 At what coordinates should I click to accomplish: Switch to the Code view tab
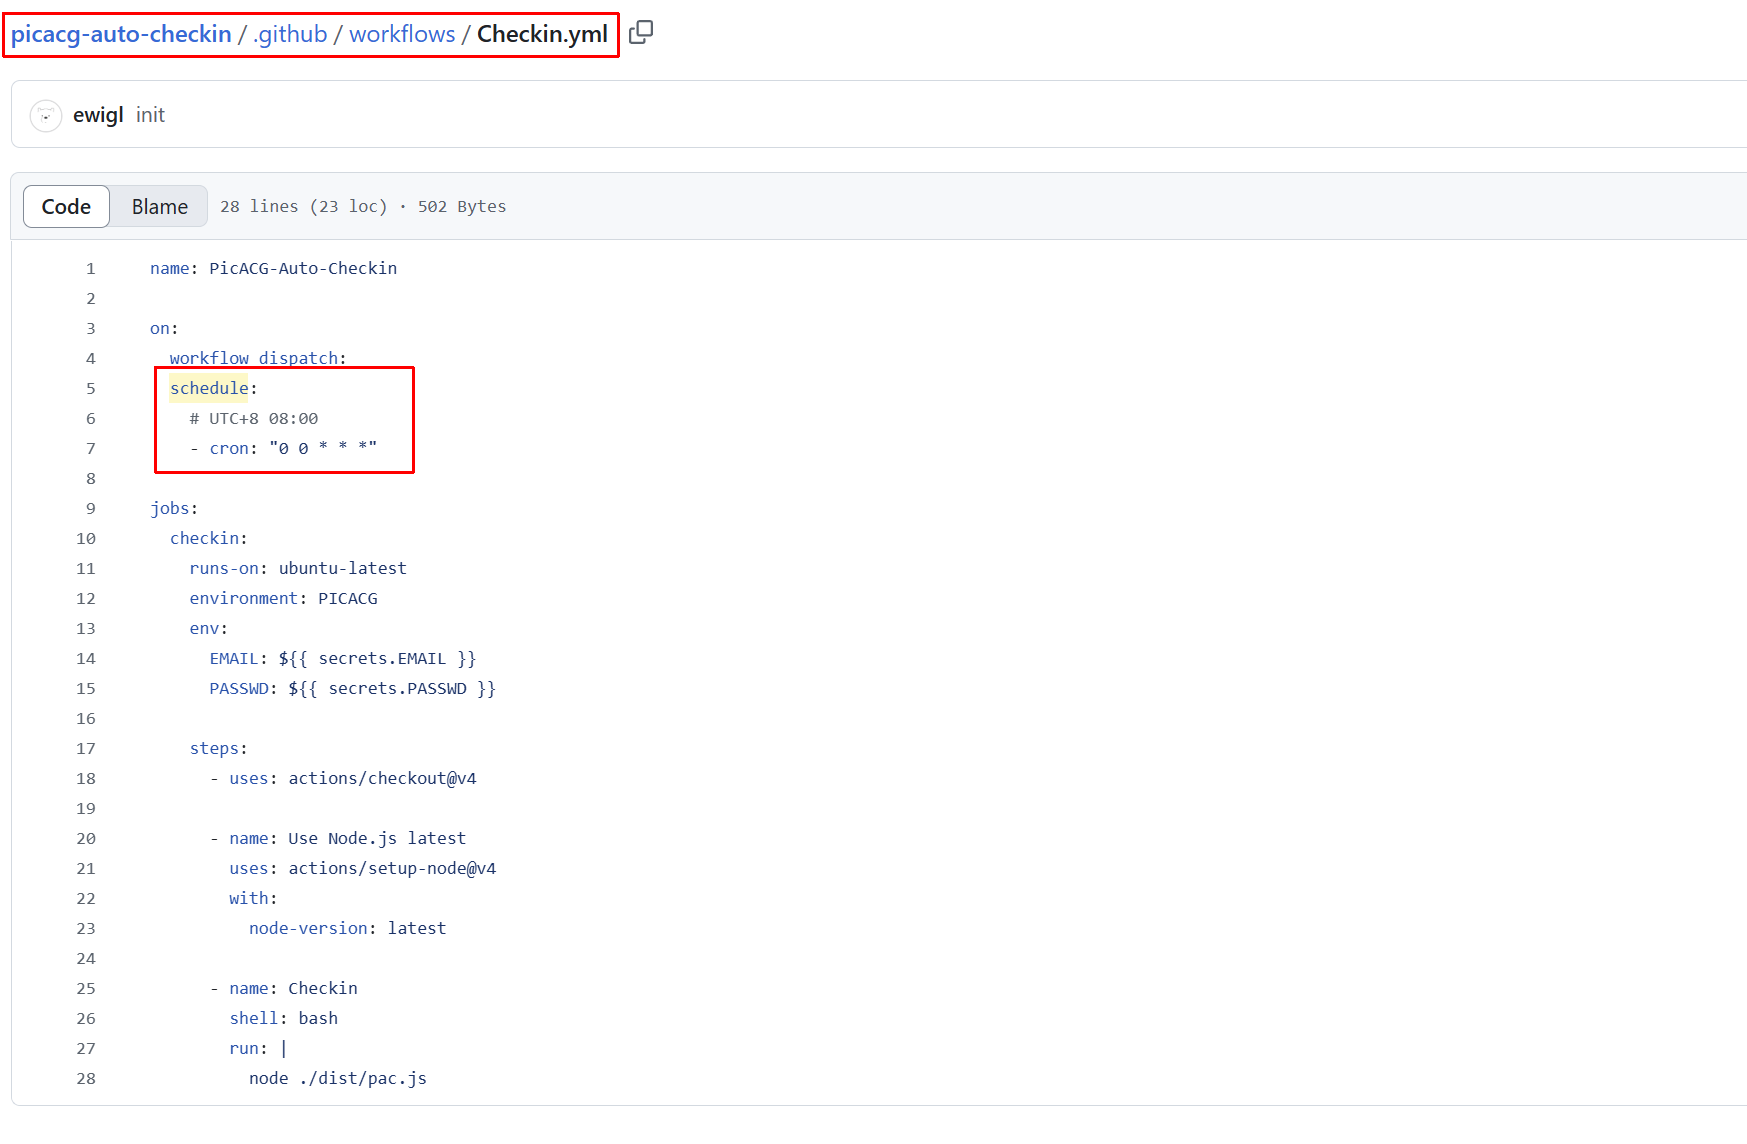click(66, 207)
